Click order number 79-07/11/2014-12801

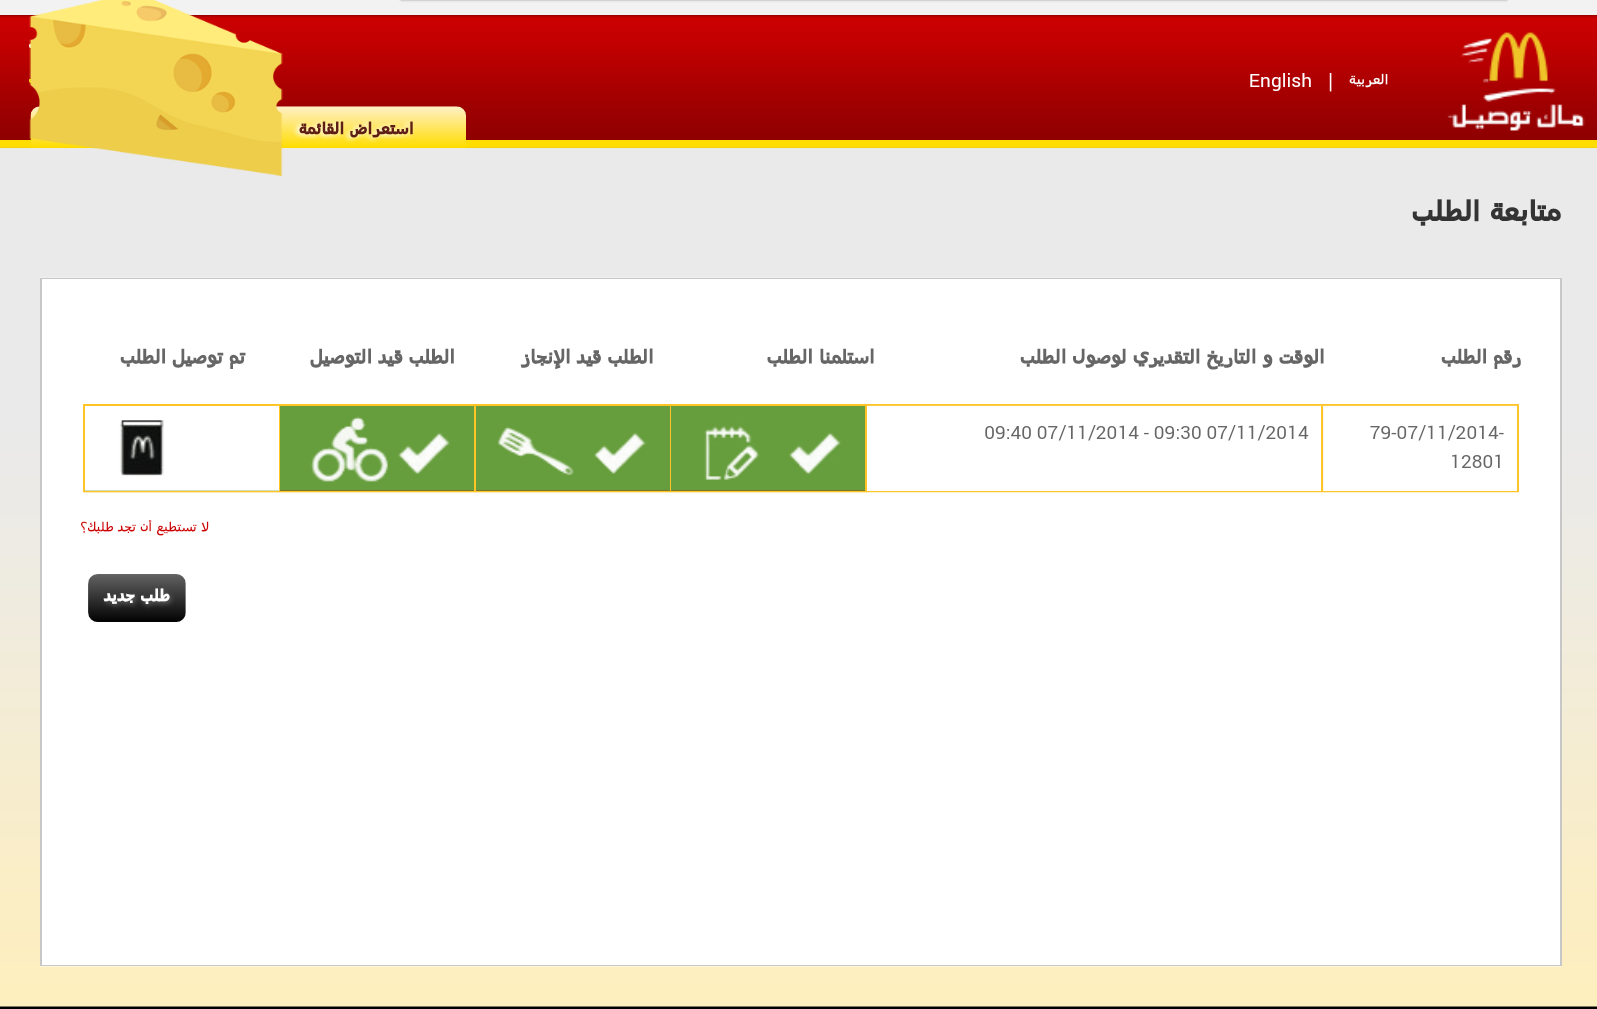(1436, 447)
